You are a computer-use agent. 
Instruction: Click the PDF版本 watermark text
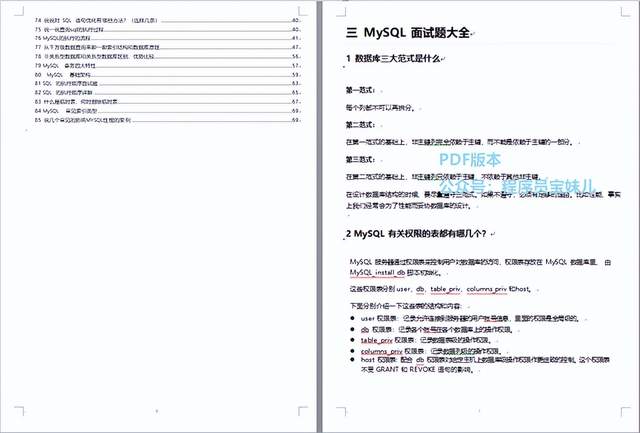470,160
